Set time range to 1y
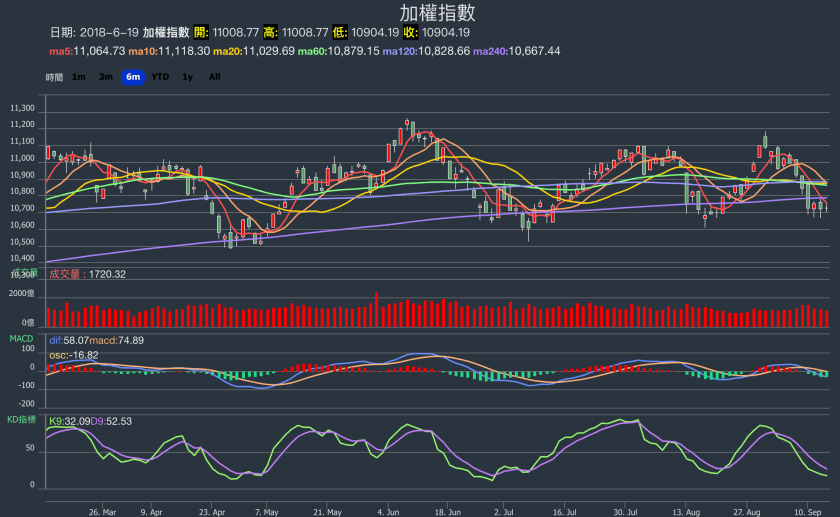Image resolution: width=840 pixels, height=517 pixels. coord(187,77)
